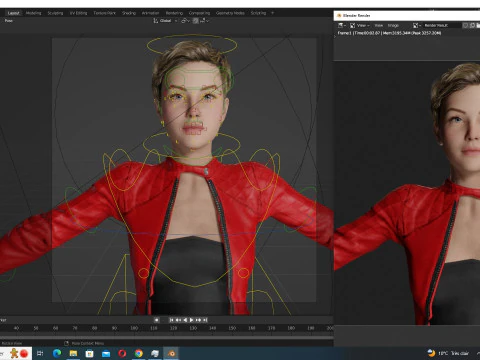The height and width of the screenshot is (360, 480).
Task: Click the render frame stats text line
Action: coord(389,33)
